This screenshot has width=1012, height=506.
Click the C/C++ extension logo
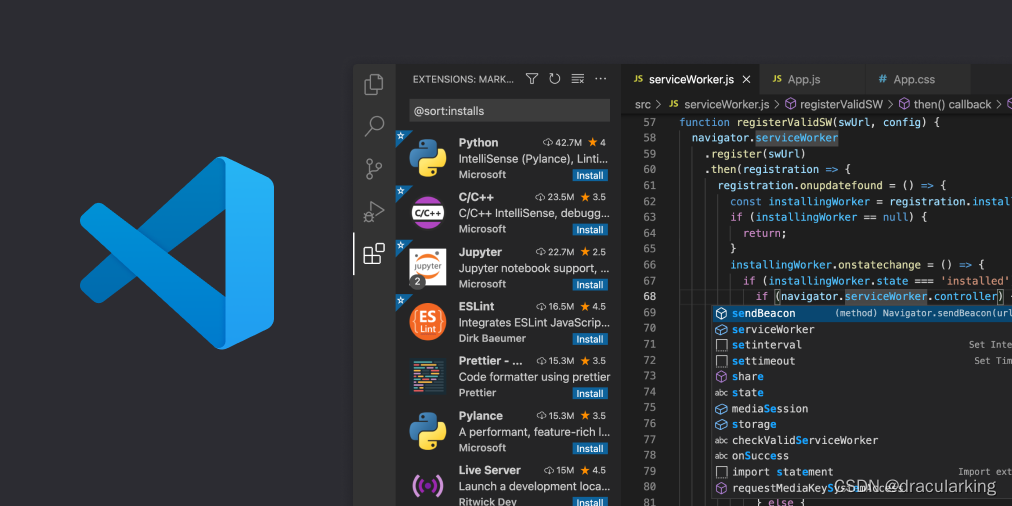tap(427, 213)
